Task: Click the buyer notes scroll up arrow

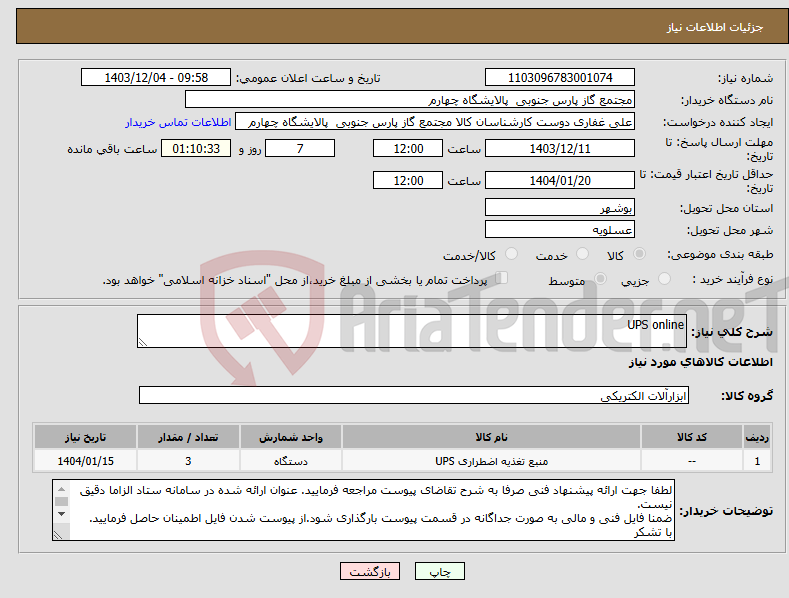Action: point(61,489)
